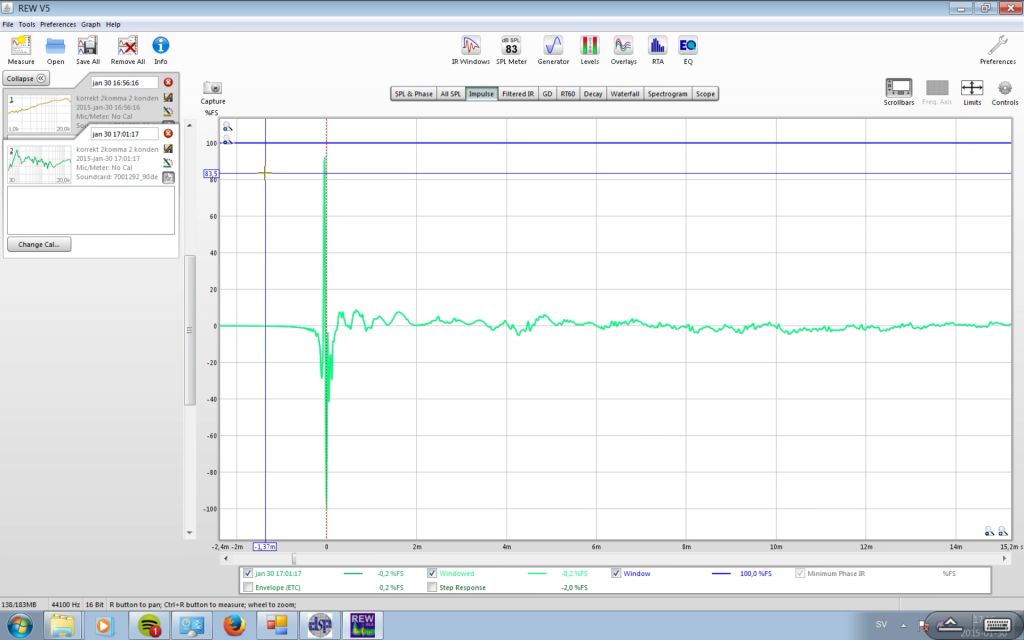Click name field jan 30 17:01:17
The image size is (1024, 640).
point(125,134)
